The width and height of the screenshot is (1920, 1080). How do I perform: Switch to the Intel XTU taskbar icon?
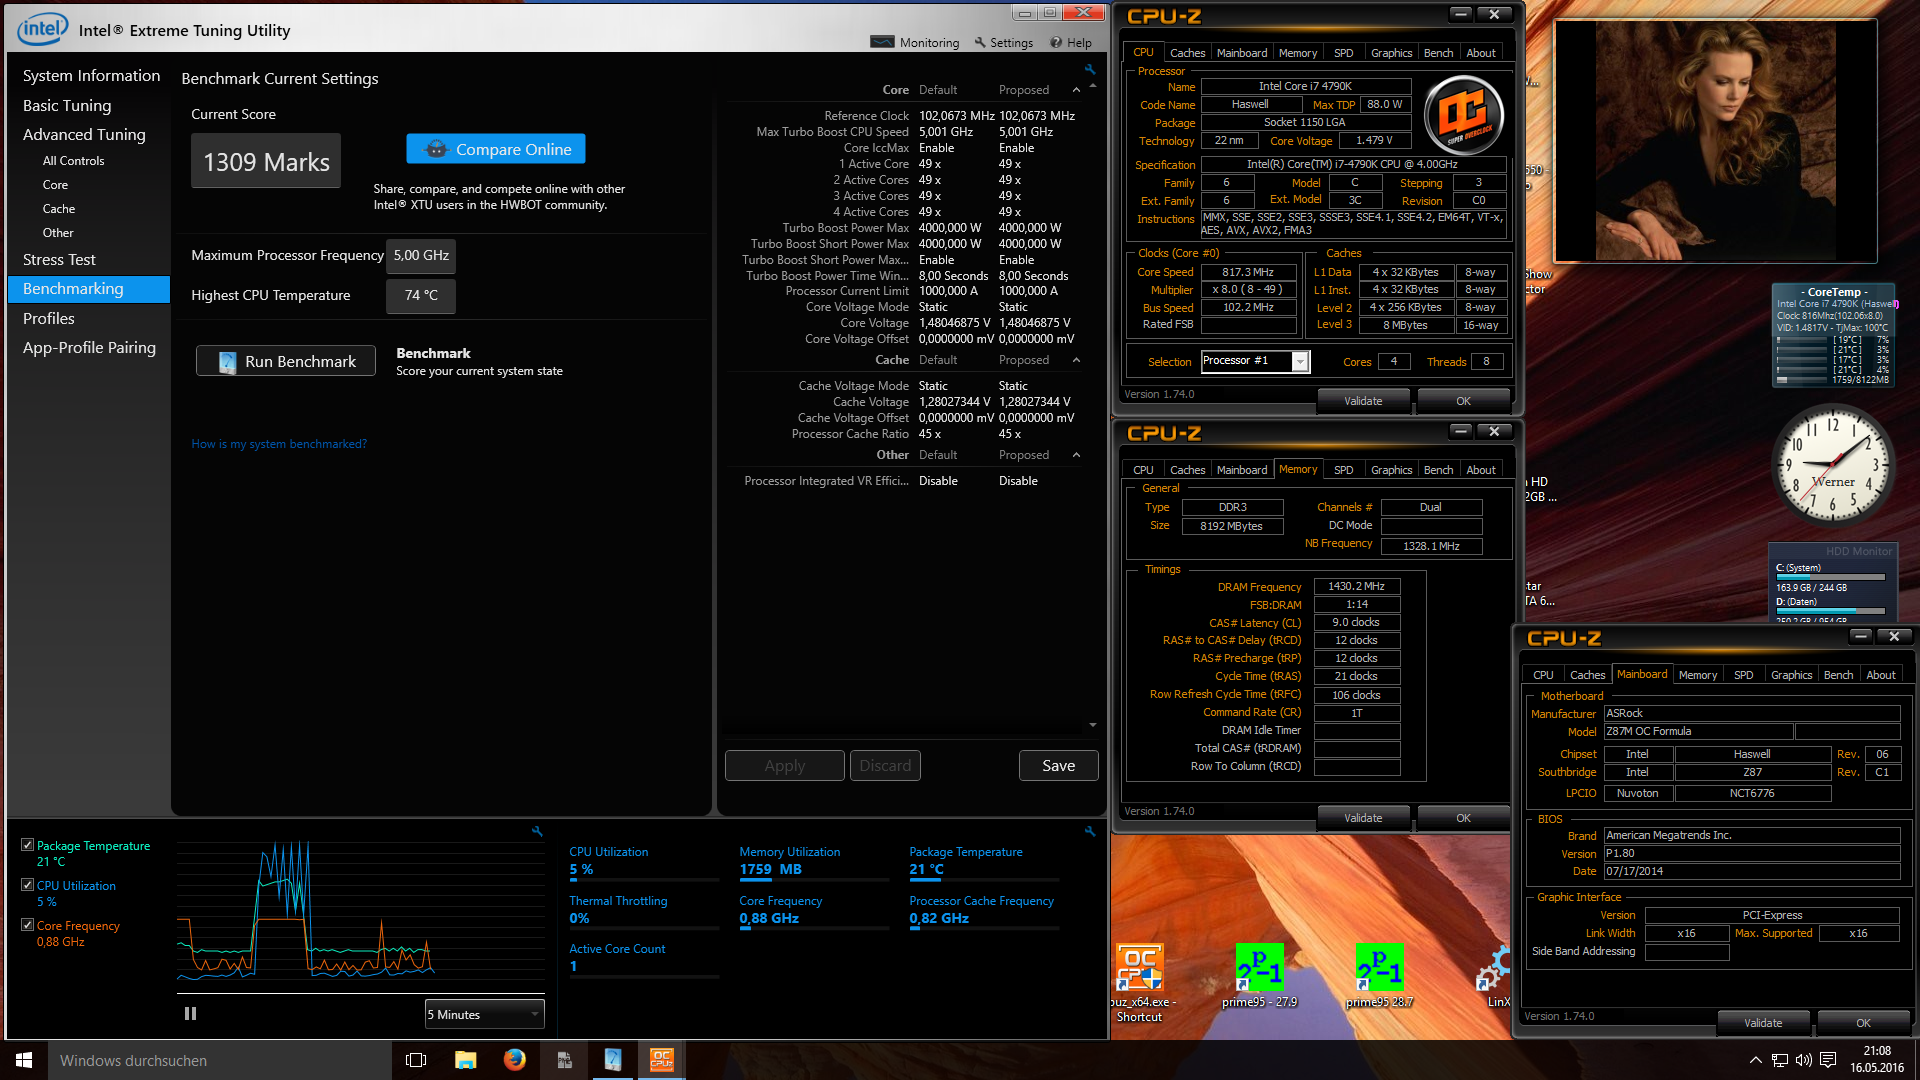pos(613,1060)
